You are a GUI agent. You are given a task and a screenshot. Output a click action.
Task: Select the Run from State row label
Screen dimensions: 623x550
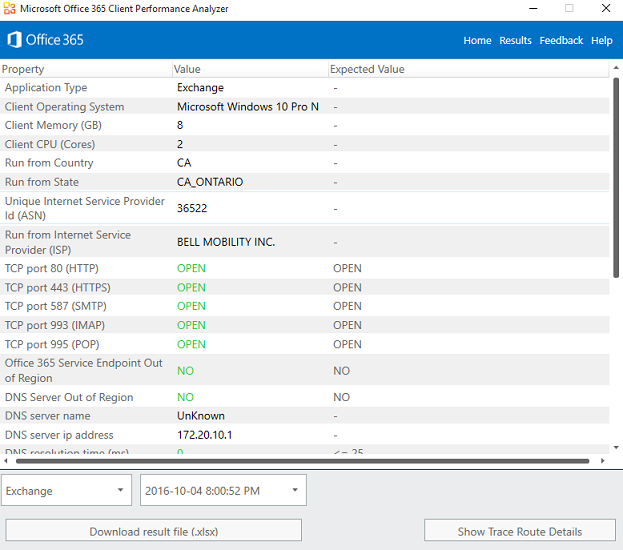pos(42,182)
